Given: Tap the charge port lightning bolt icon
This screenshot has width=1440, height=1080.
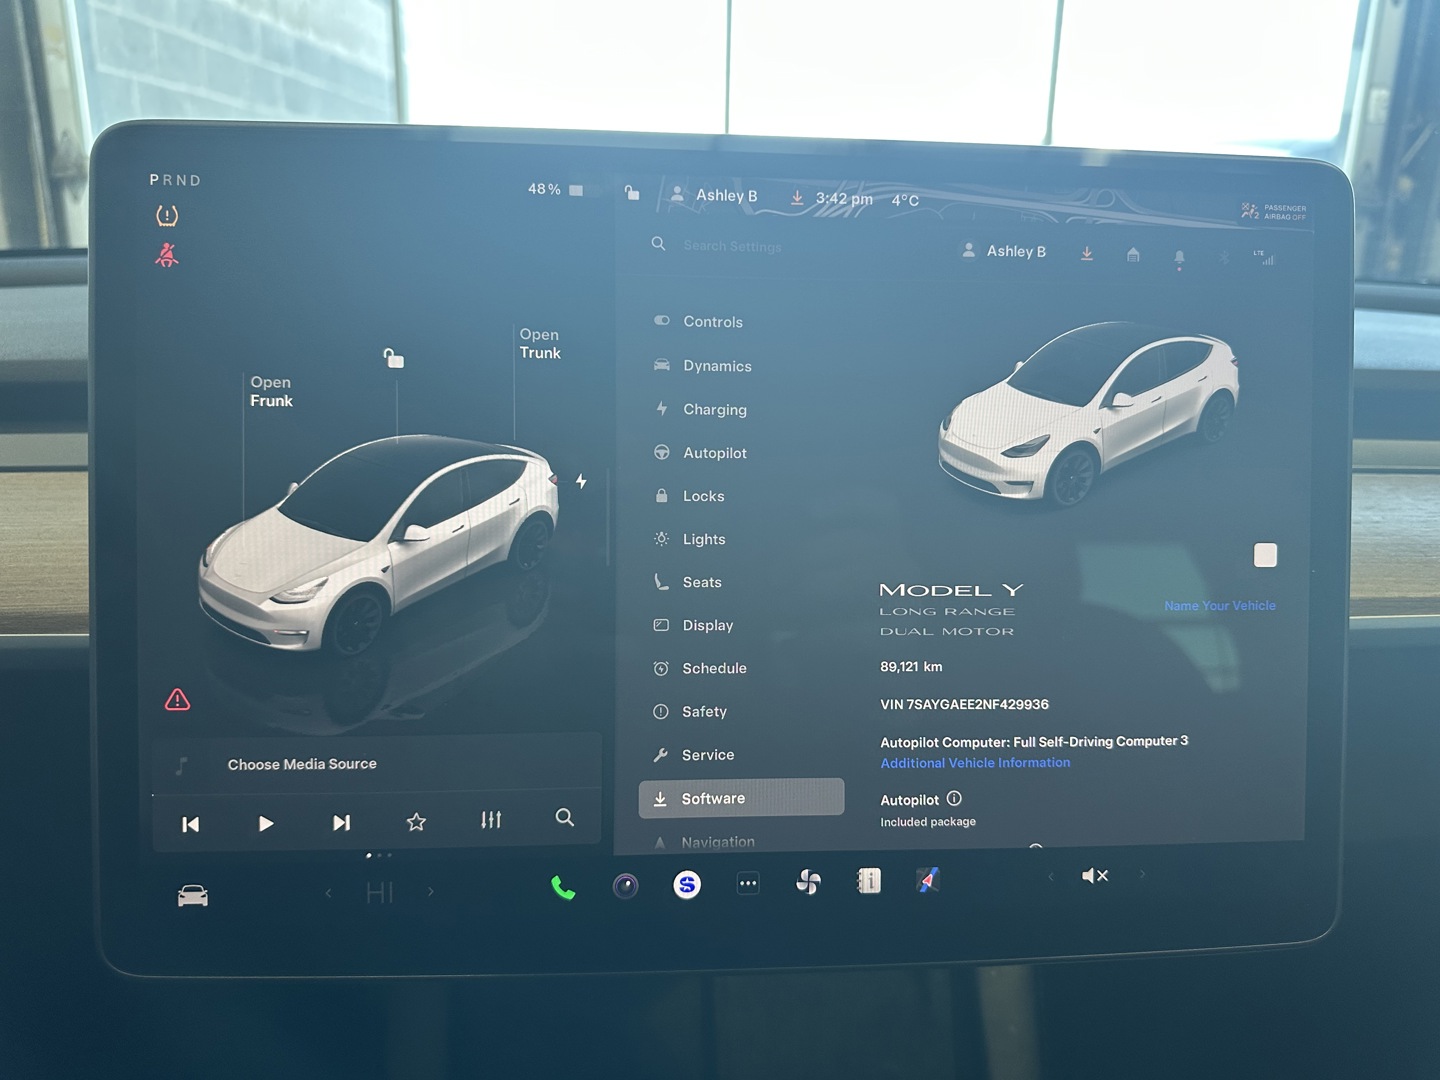Looking at the screenshot, I should (581, 481).
